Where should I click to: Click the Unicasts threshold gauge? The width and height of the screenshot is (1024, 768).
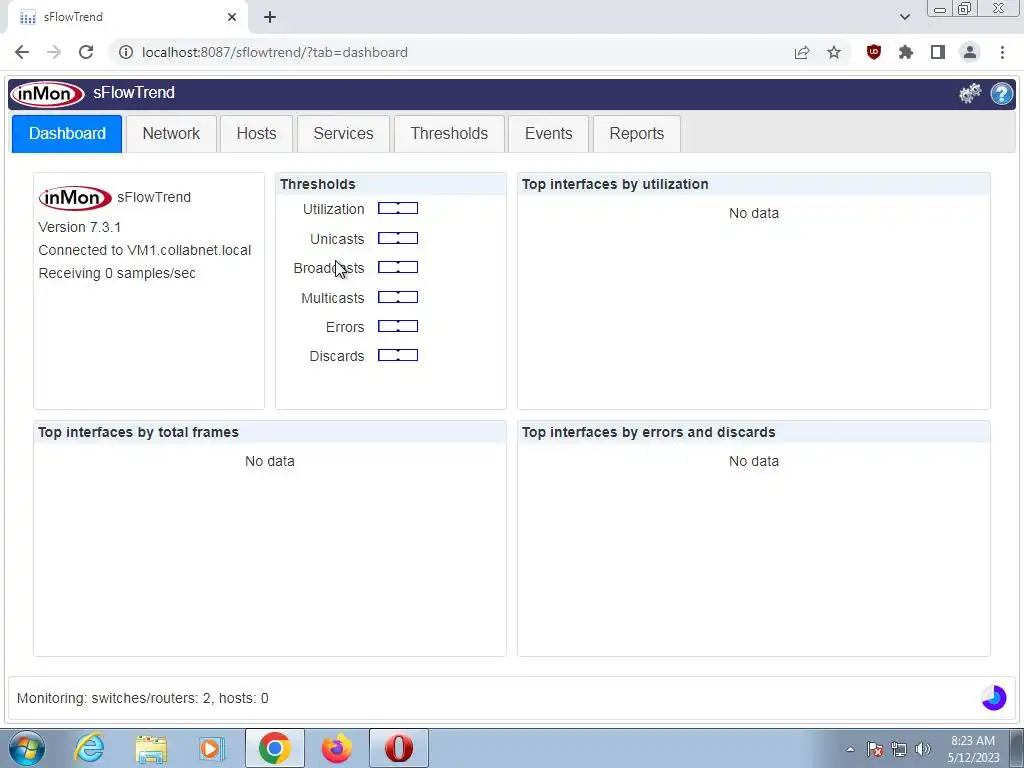(x=398, y=238)
